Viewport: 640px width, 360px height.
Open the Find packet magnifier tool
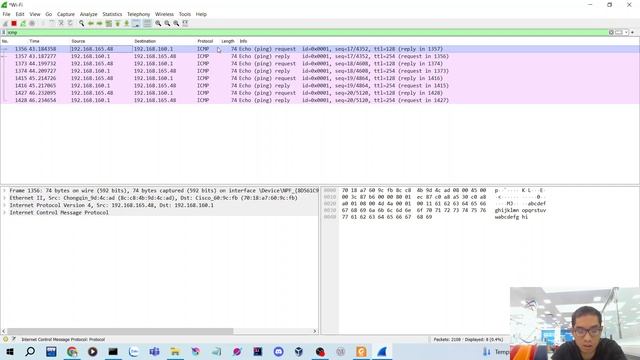[82, 24]
